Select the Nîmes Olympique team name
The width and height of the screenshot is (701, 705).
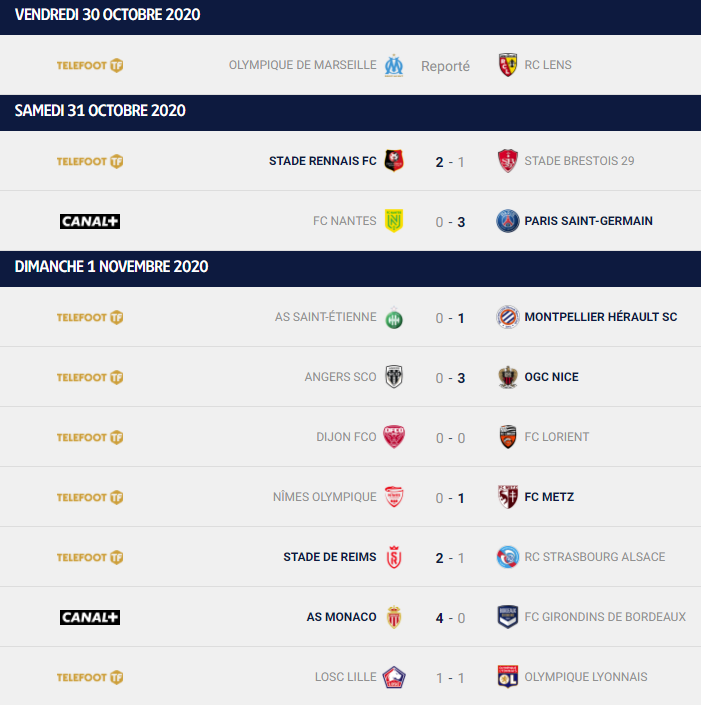[x=325, y=497]
